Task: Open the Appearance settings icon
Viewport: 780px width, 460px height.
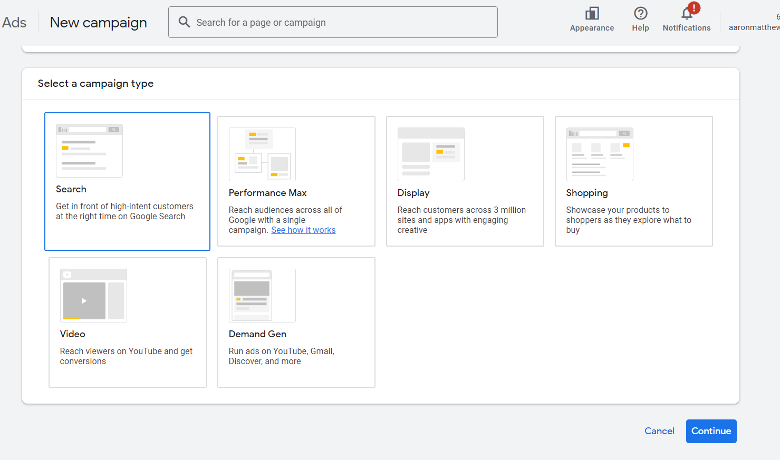Action: pos(591,13)
